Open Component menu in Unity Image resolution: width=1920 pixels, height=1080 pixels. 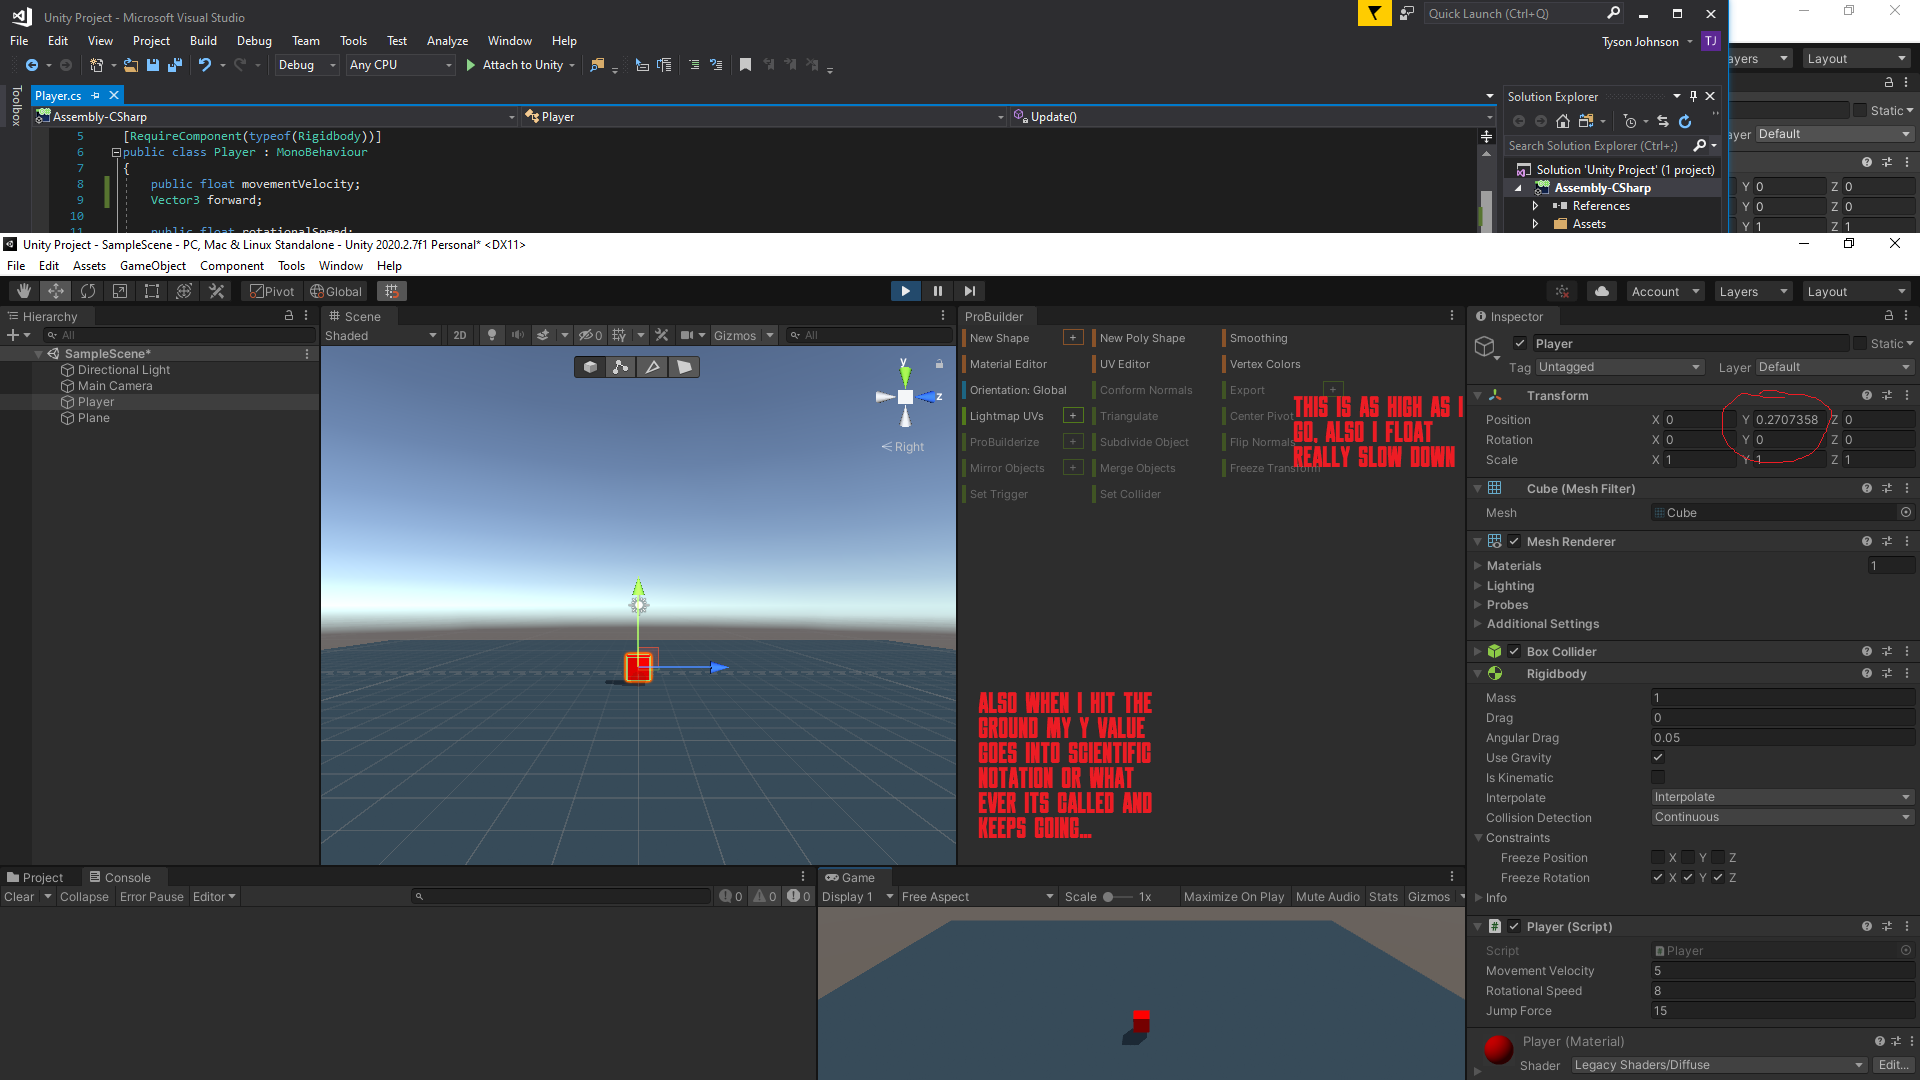tap(232, 266)
